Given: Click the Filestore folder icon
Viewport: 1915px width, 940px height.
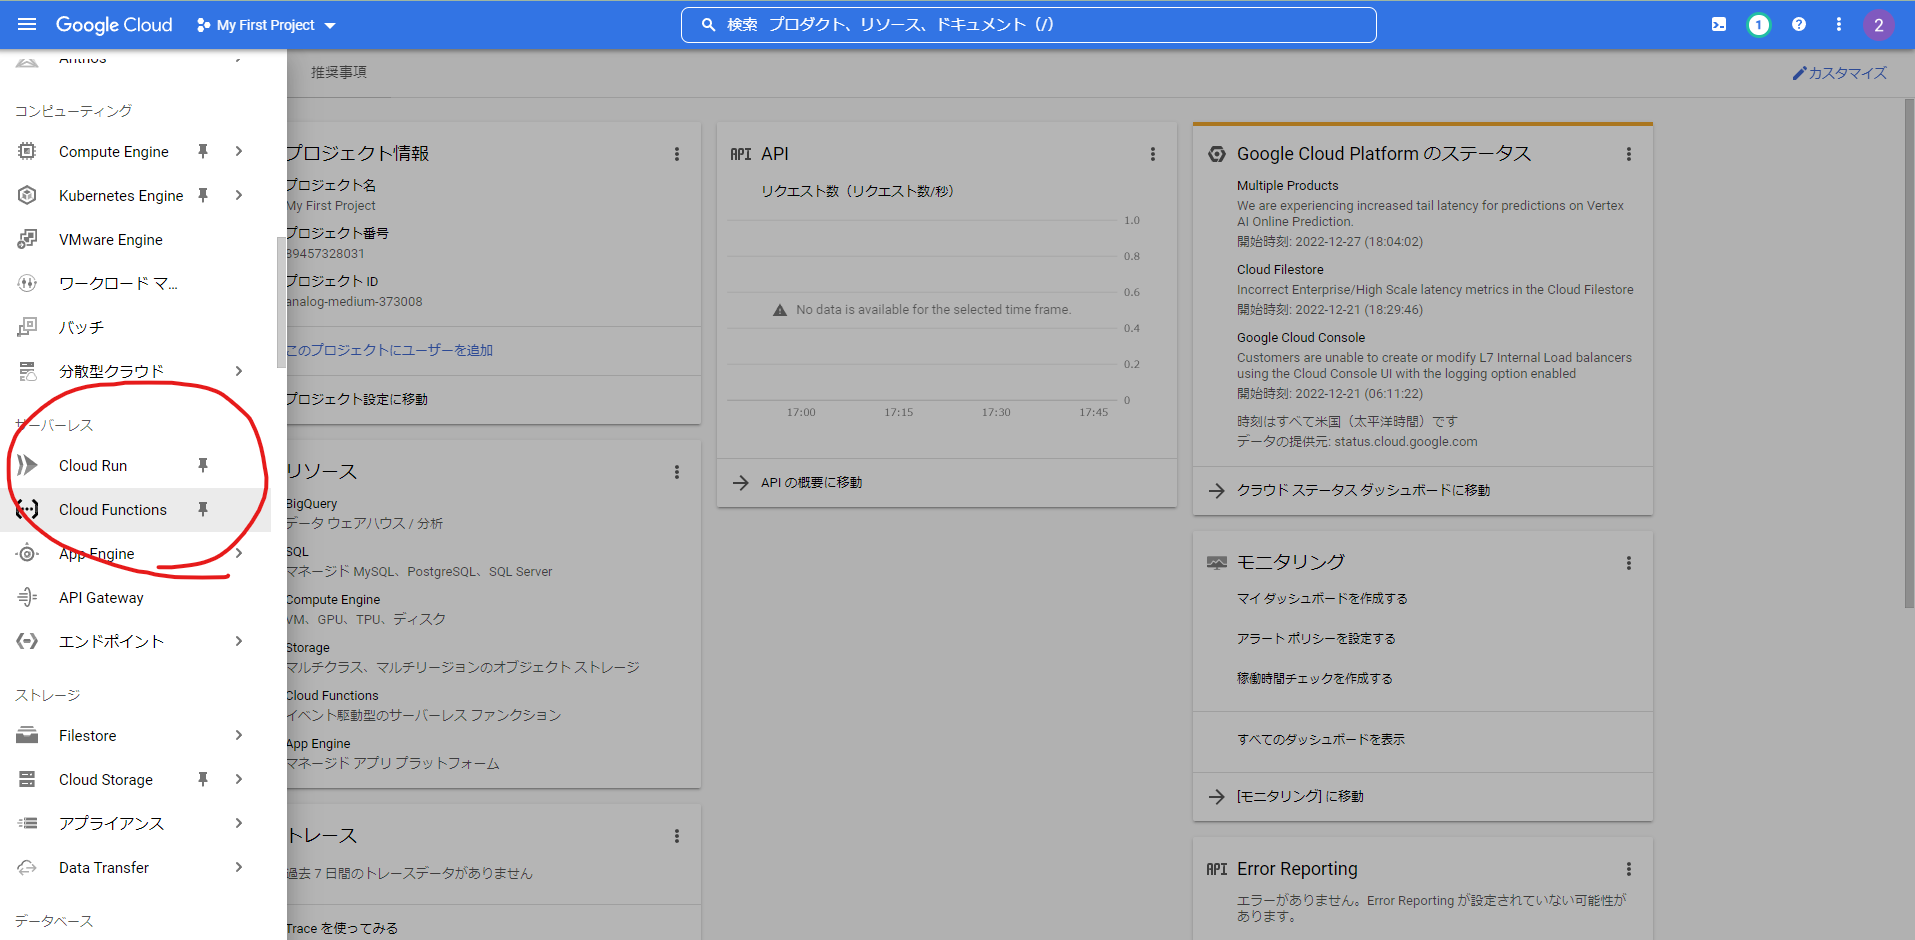Looking at the screenshot, I should [27, 735].
